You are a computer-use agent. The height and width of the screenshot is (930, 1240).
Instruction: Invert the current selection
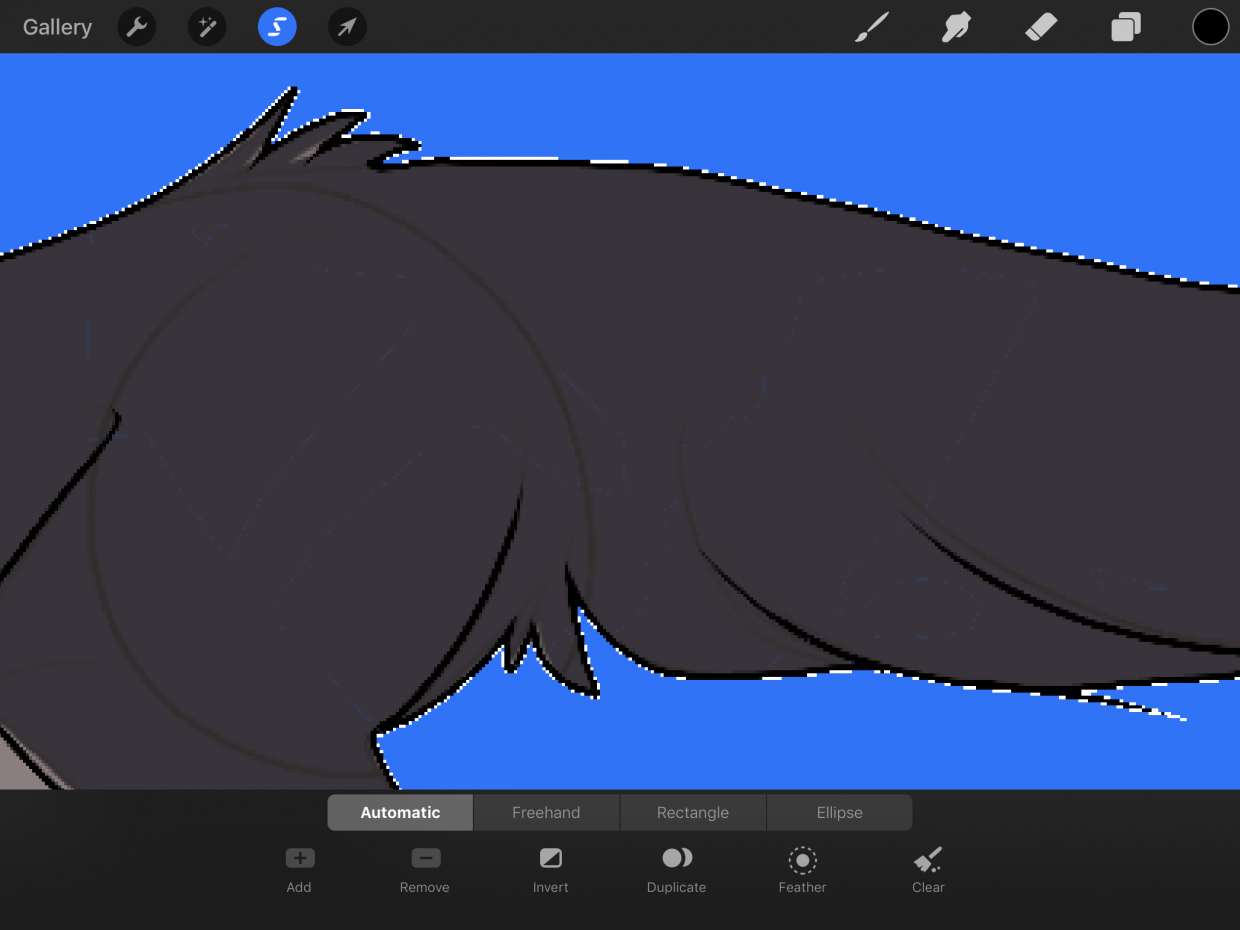(x=551, y=870)
